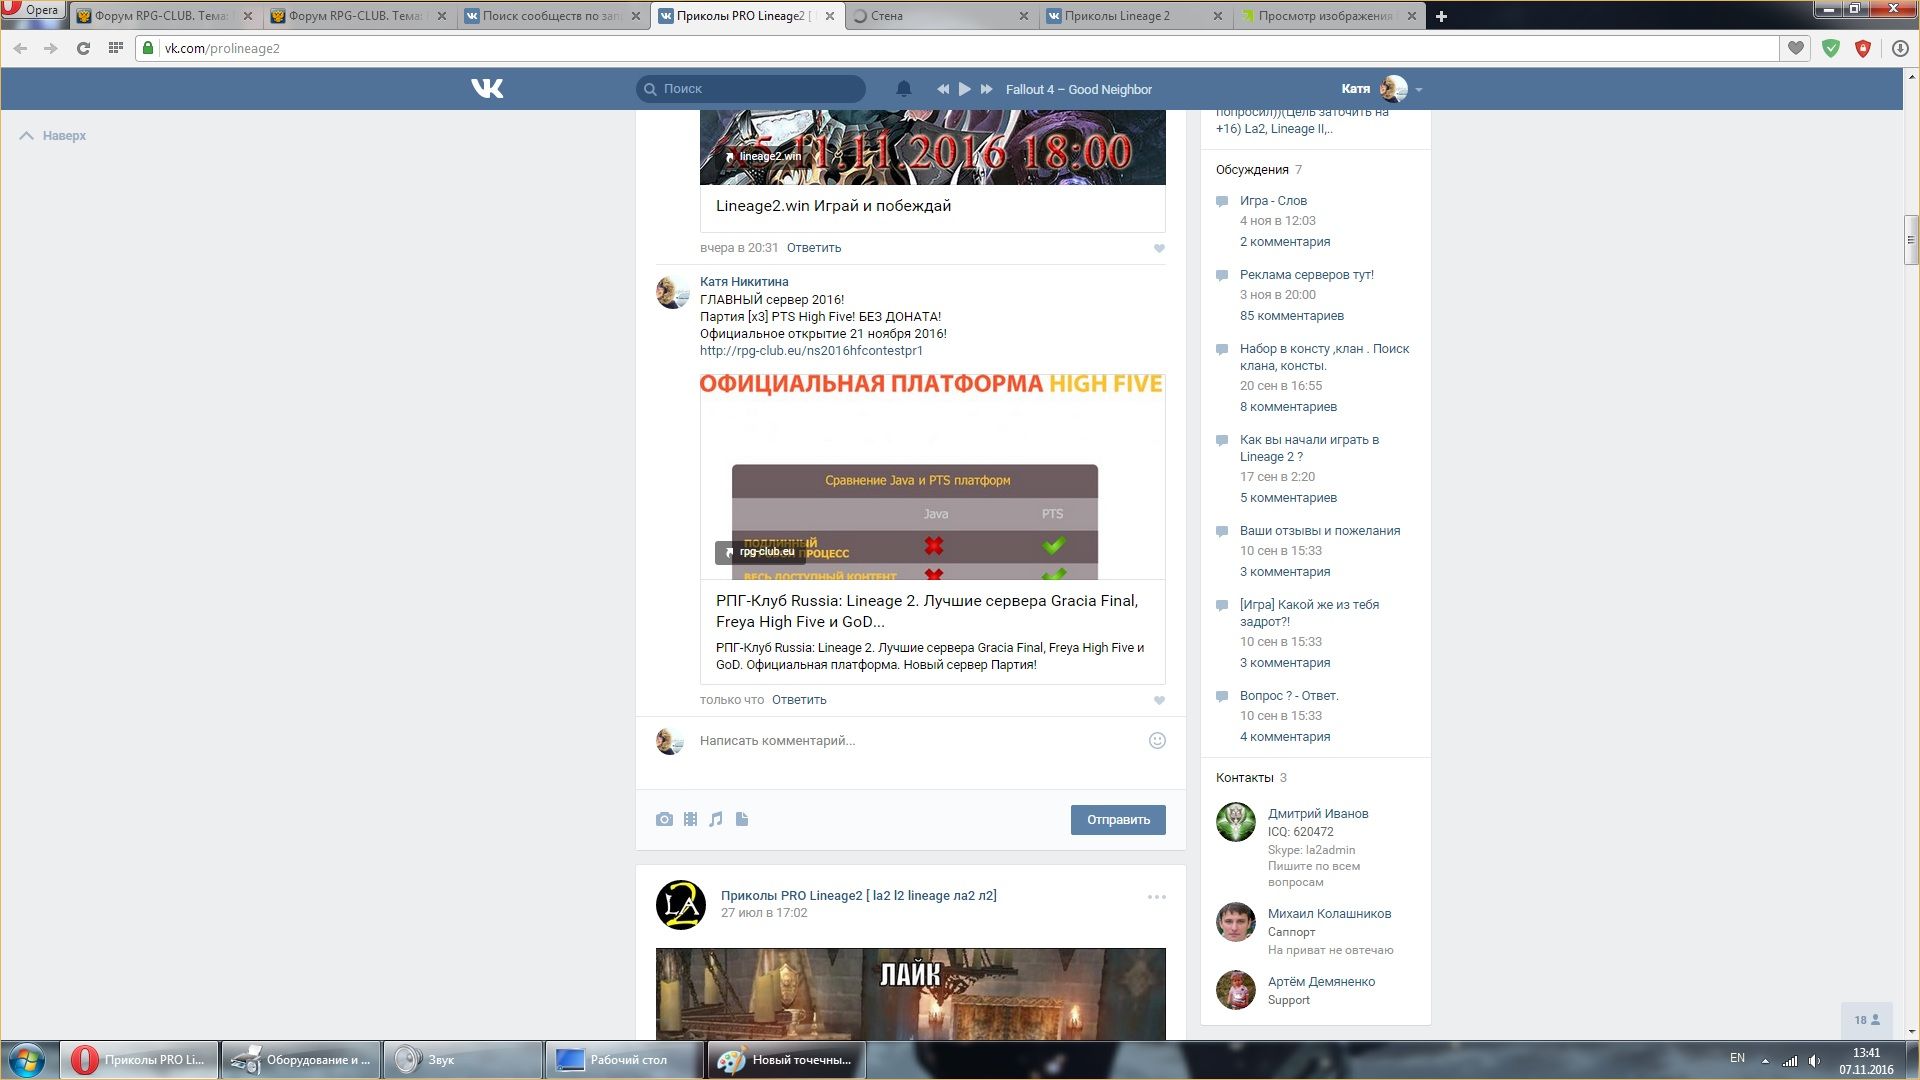Switch to Приколы Lineage 2 tab

coord(1134,16)
